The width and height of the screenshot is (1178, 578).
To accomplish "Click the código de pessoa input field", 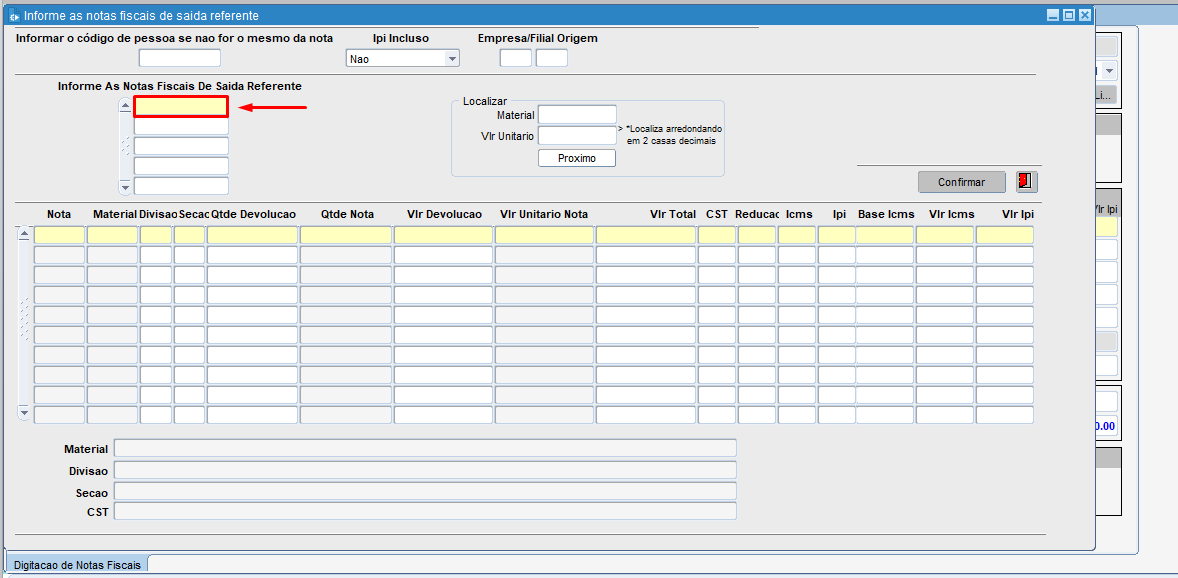I will [180, 58].
